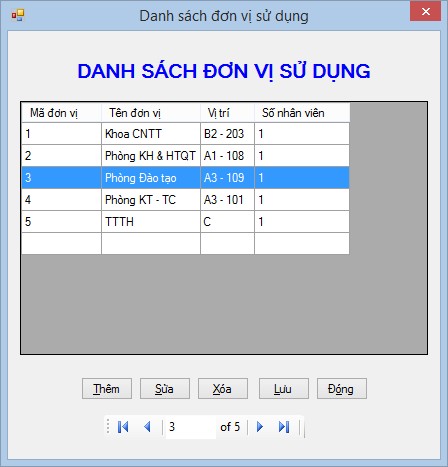Select the TTTH cell
This screenshot has height=467, width=448.
pos(151,222)
